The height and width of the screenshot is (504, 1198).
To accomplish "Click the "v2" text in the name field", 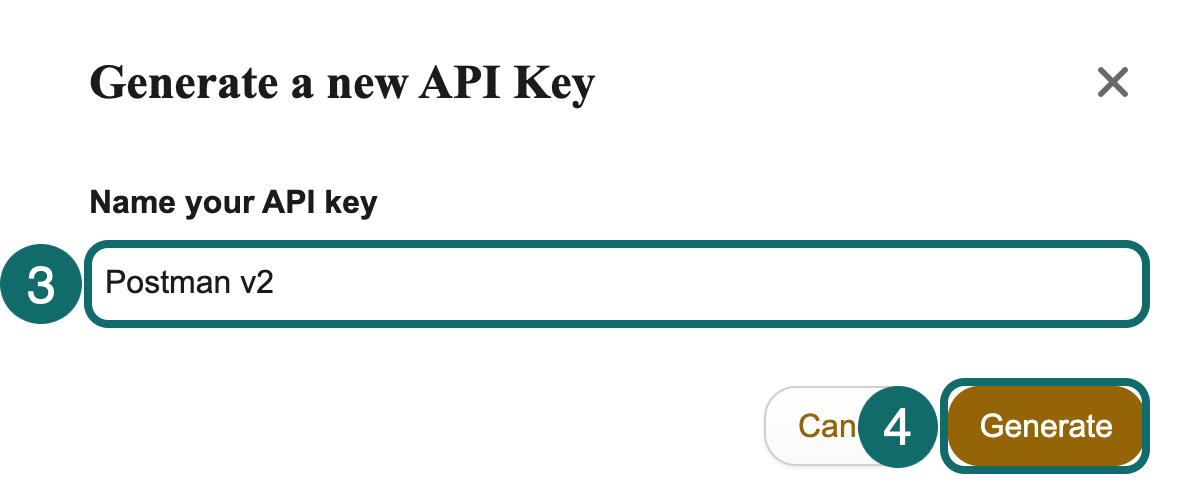I will (x=256, y=283).
